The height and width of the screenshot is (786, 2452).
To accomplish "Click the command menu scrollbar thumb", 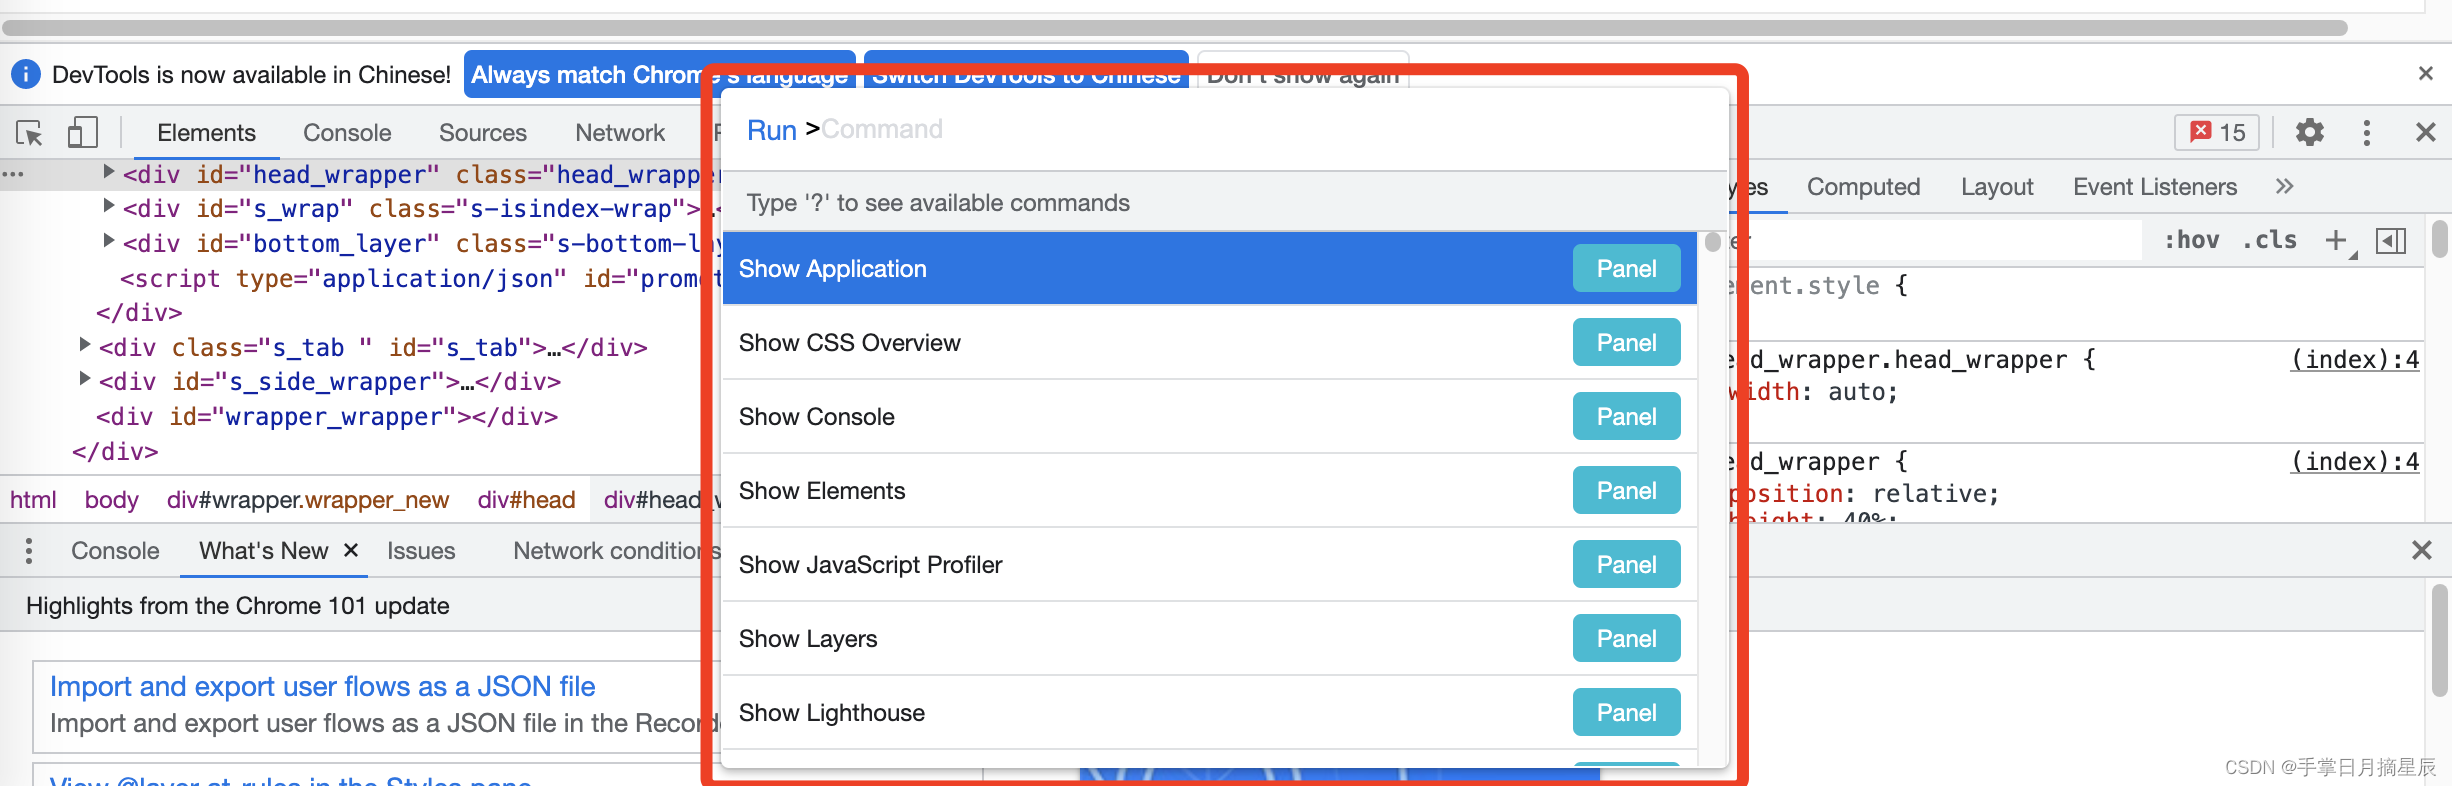I will click(1712, 242).
